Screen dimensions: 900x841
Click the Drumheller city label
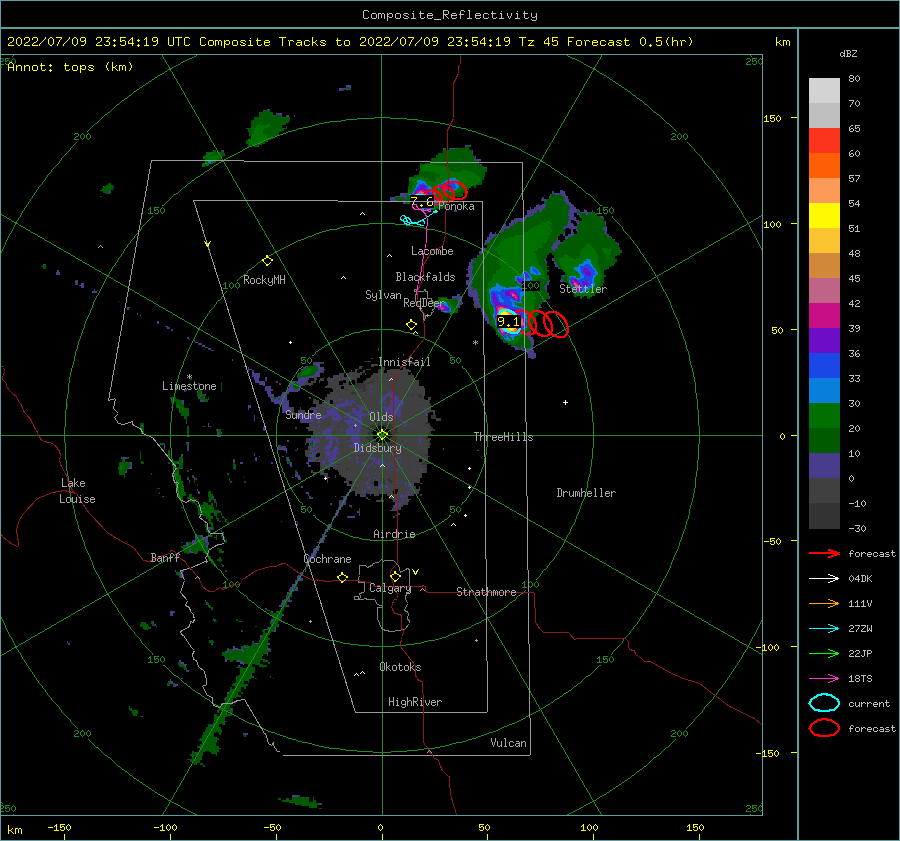(x=586, y=493)
